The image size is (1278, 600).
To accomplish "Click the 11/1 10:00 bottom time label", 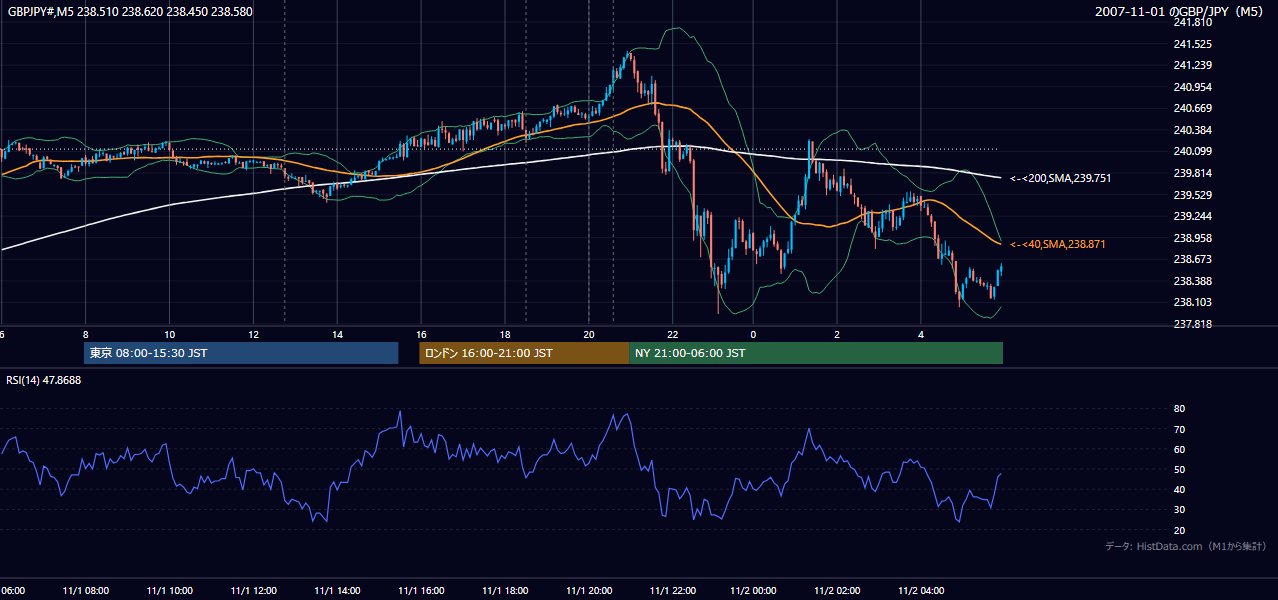I will coord(169,590).
